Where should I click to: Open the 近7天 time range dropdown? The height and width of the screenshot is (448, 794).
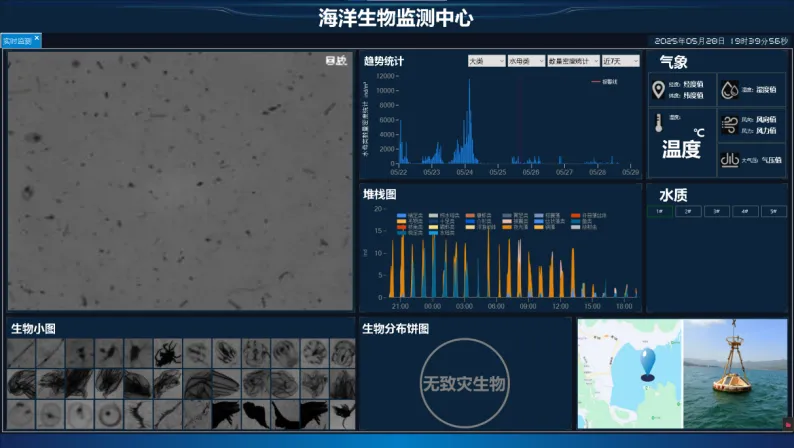pyautogui.click(x=620, y=61)
